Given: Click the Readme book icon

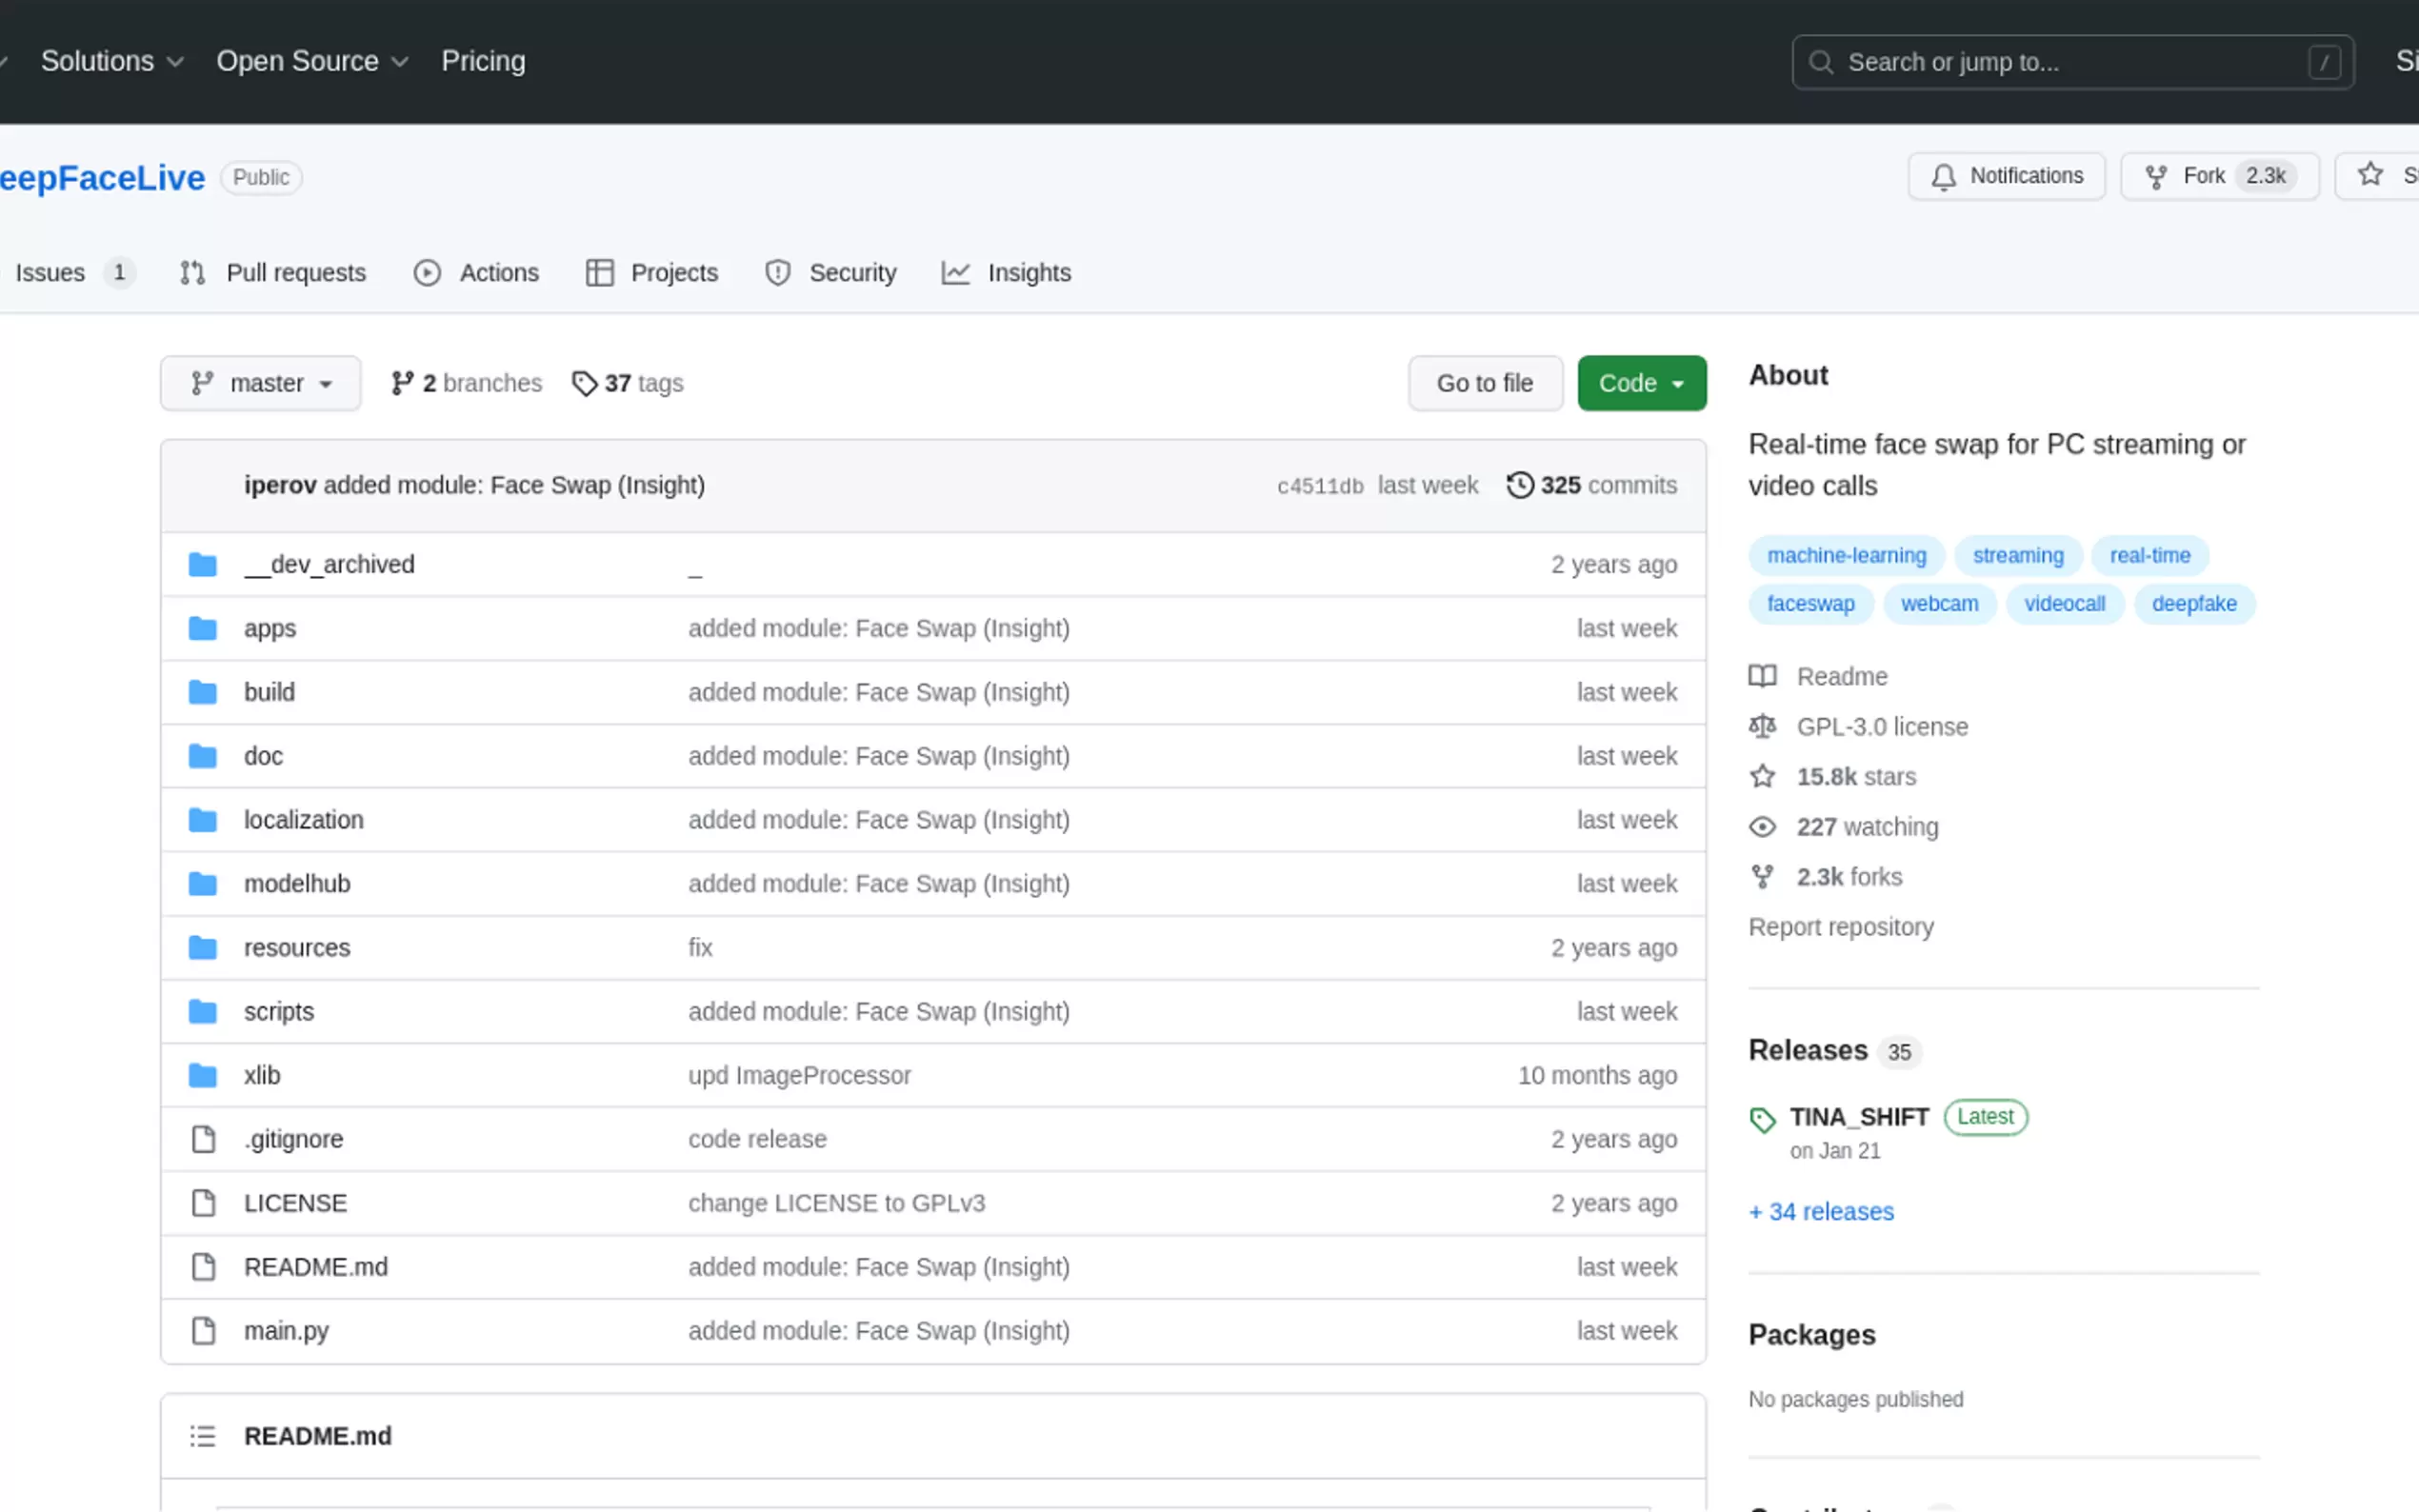Looking at the screenshot, I should [x=1763, y=676].
